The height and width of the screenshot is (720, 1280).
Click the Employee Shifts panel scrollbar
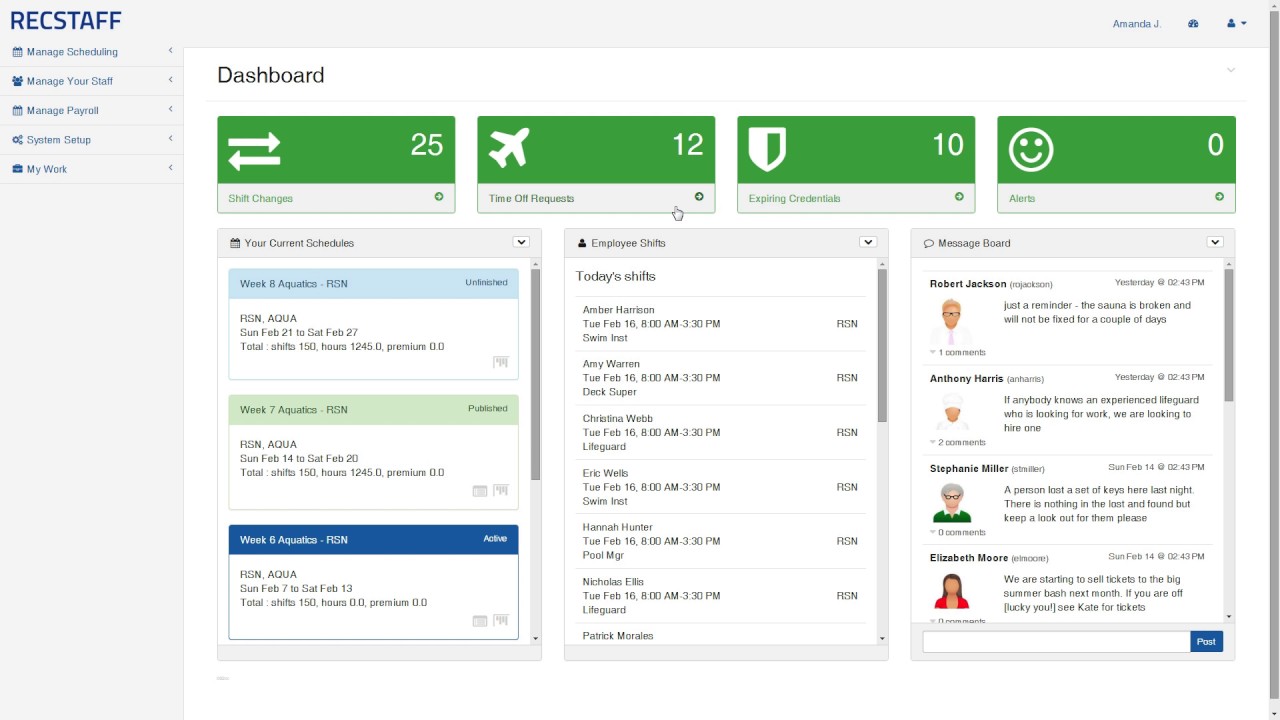pos(882,345)
